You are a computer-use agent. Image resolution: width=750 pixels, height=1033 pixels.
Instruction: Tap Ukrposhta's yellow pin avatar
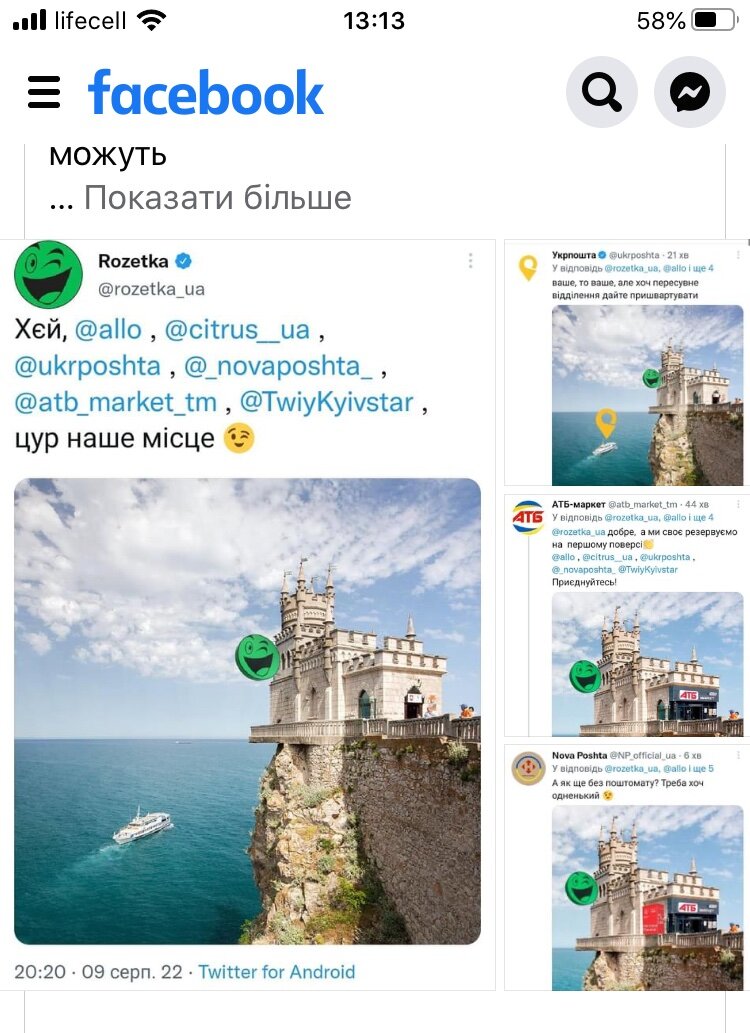[x=528, y=267]
